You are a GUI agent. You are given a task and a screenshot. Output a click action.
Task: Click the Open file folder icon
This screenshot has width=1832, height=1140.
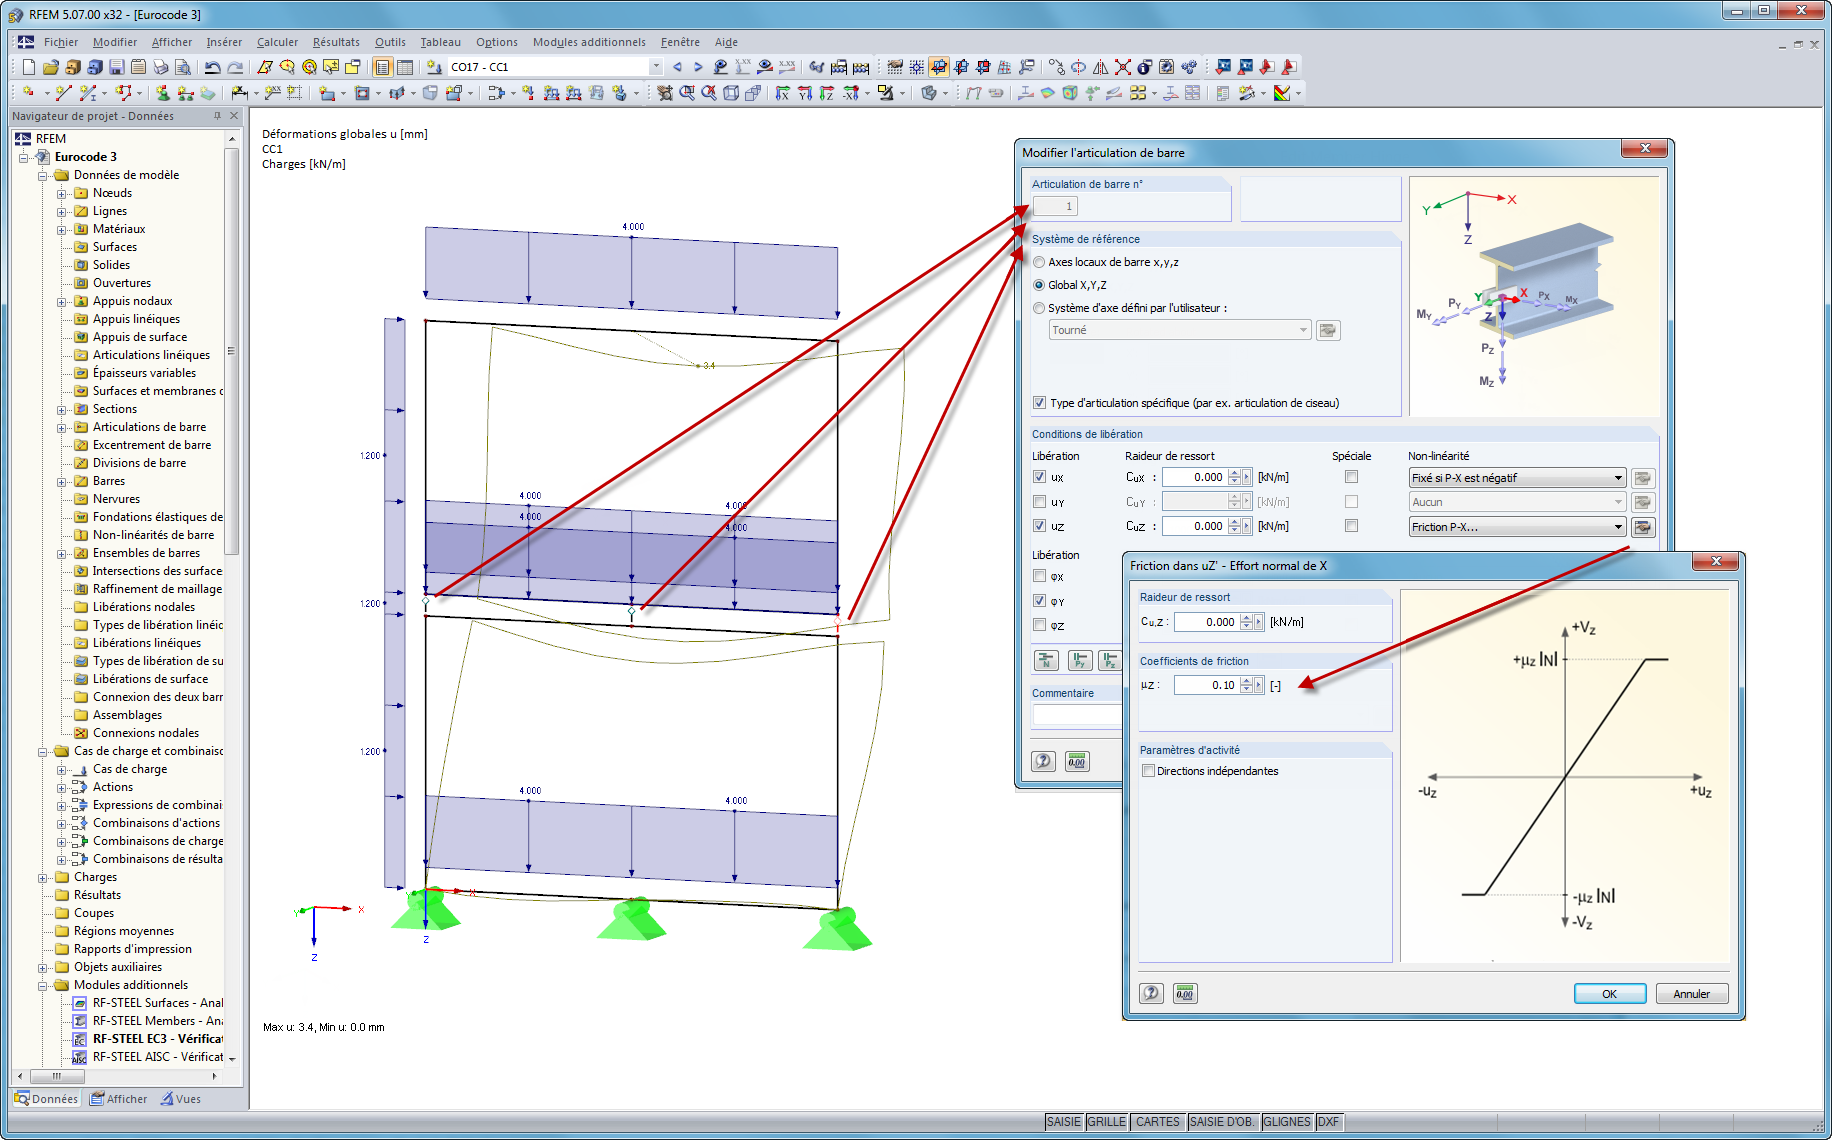point(50,67)
